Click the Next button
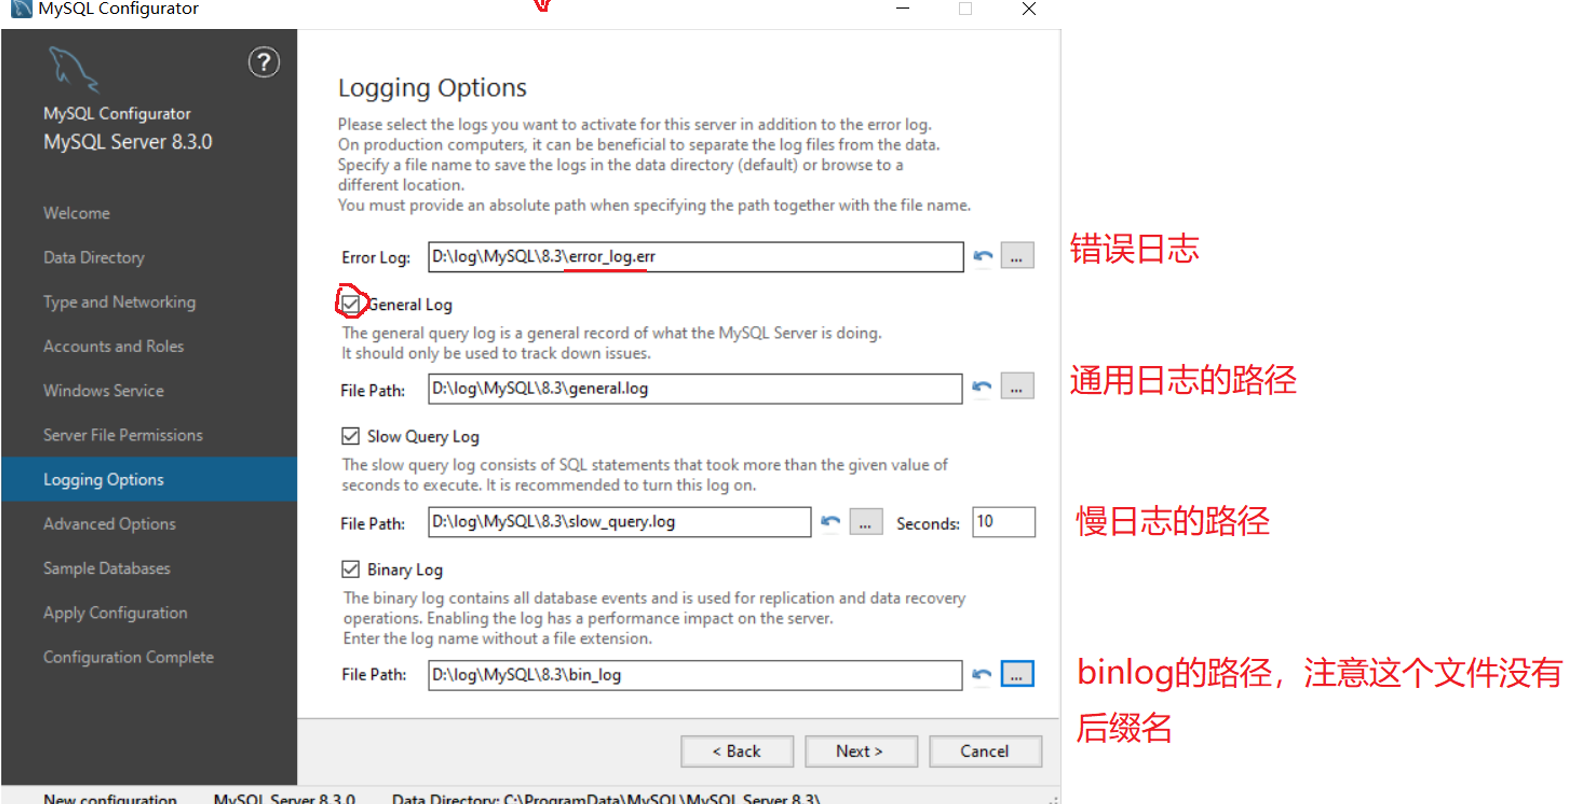 [861, 751]
